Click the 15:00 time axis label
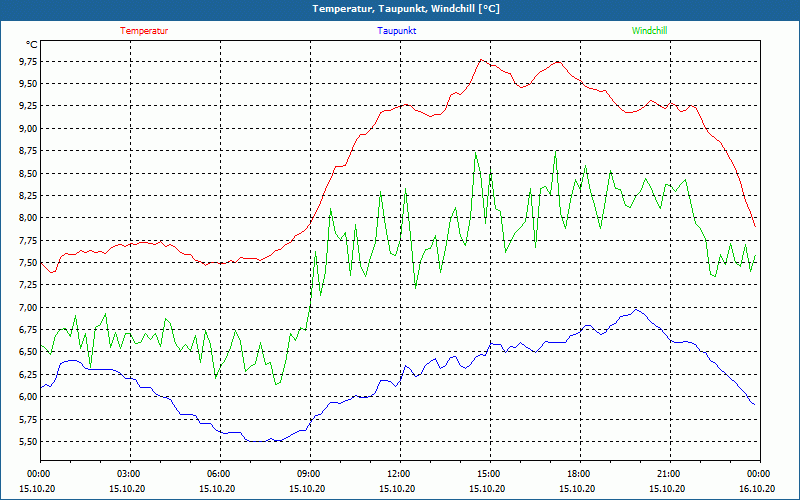This screenshot has height=500, width=800. (490, 473)
